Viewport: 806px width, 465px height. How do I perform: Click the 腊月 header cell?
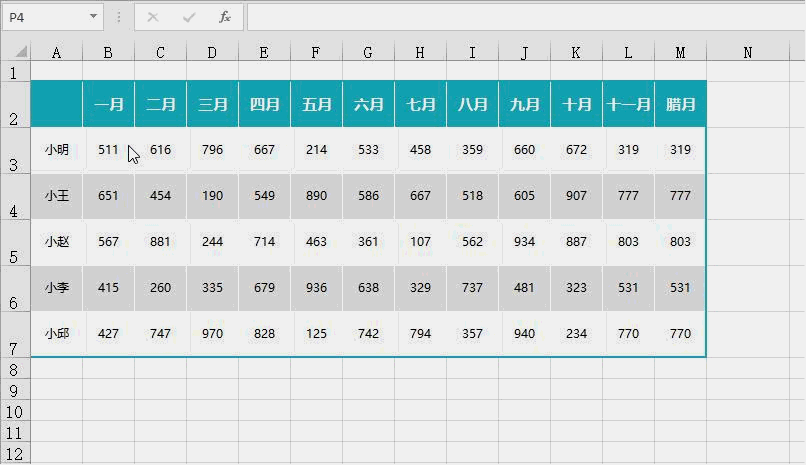[681, 104]
